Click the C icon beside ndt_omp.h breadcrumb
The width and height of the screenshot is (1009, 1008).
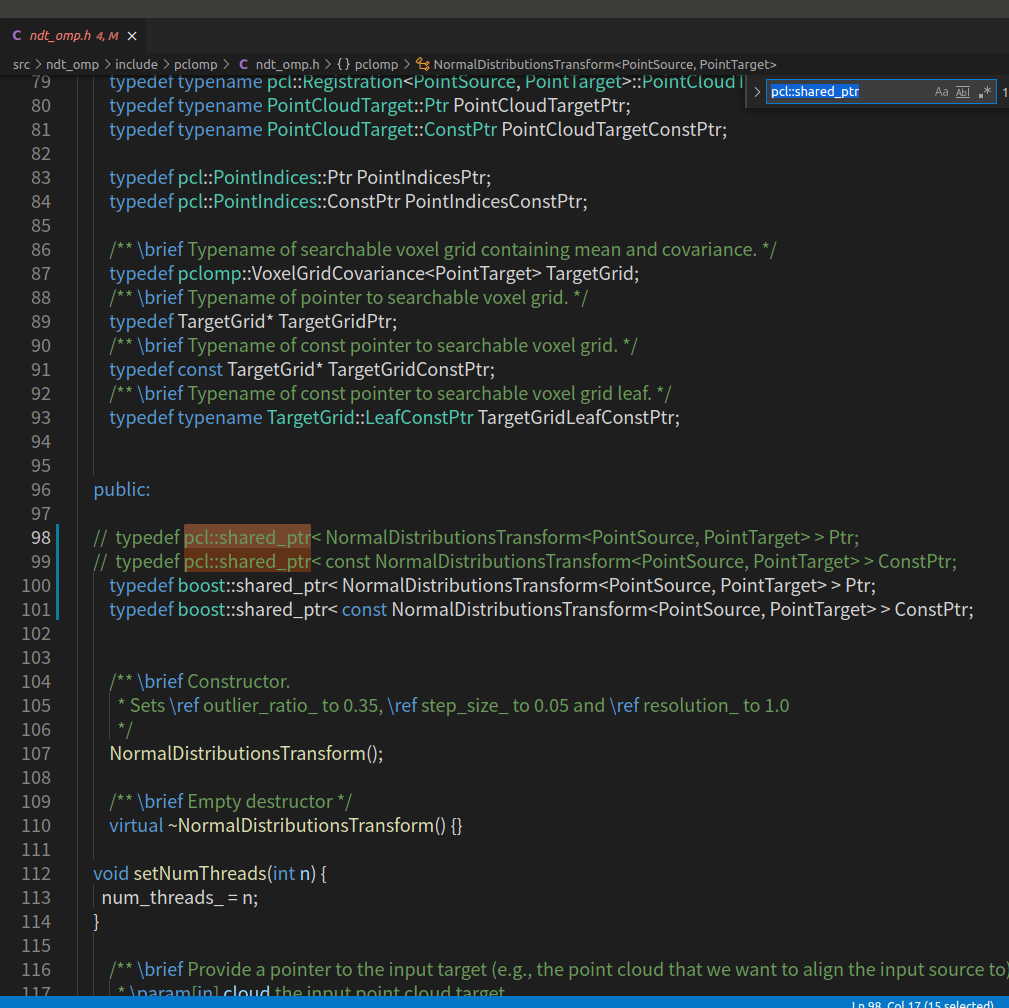[x=243, y=64]
